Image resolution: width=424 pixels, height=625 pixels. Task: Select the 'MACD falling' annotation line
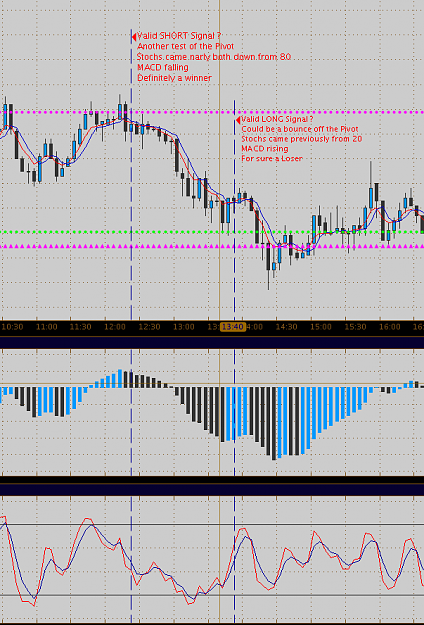[163, 67]
